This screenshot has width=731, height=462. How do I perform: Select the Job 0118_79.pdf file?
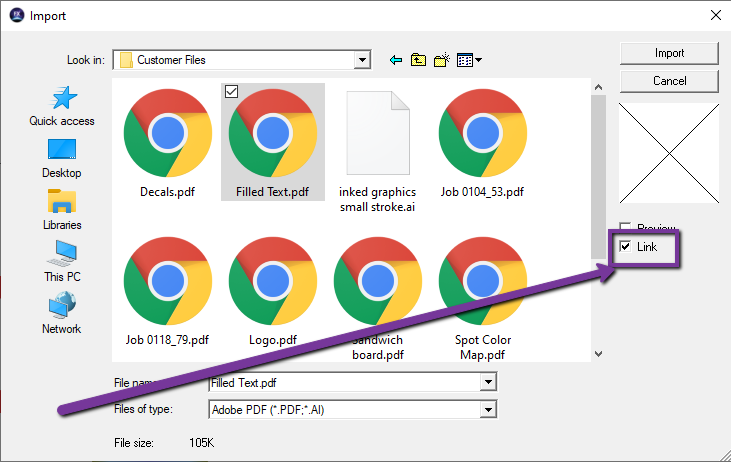[168, 291]
